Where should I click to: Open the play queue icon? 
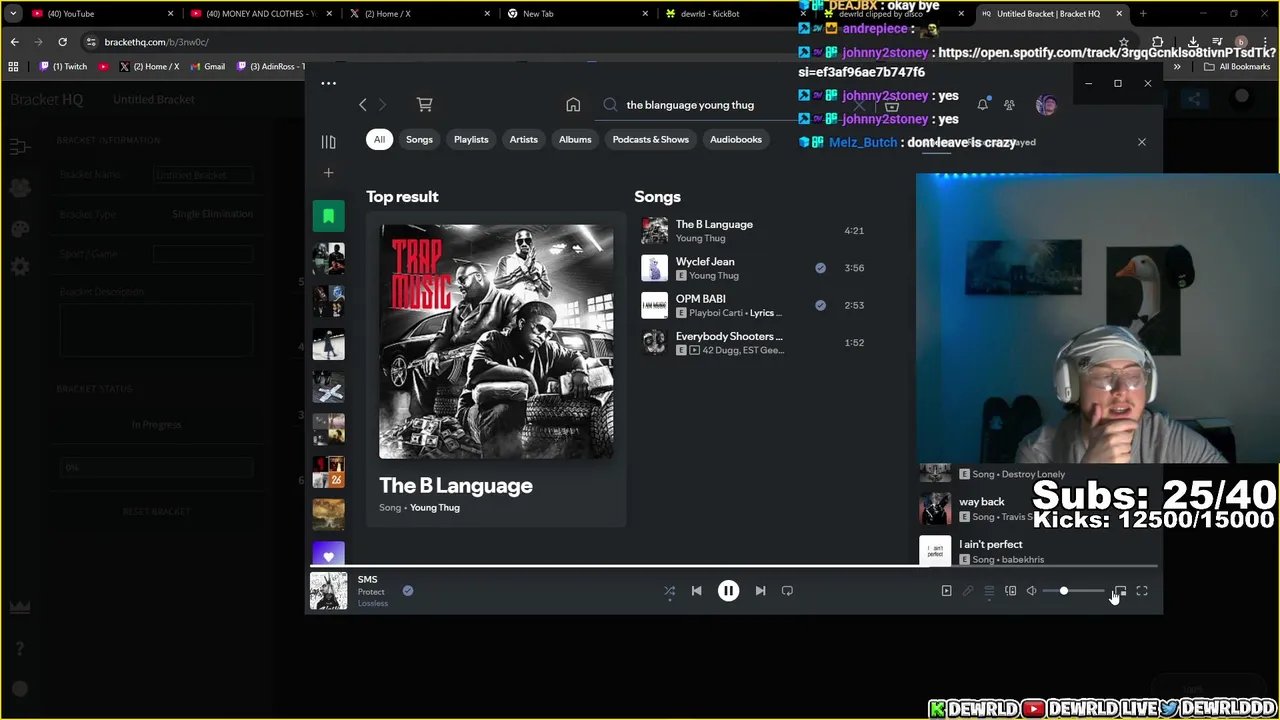[x=989, y=591]
